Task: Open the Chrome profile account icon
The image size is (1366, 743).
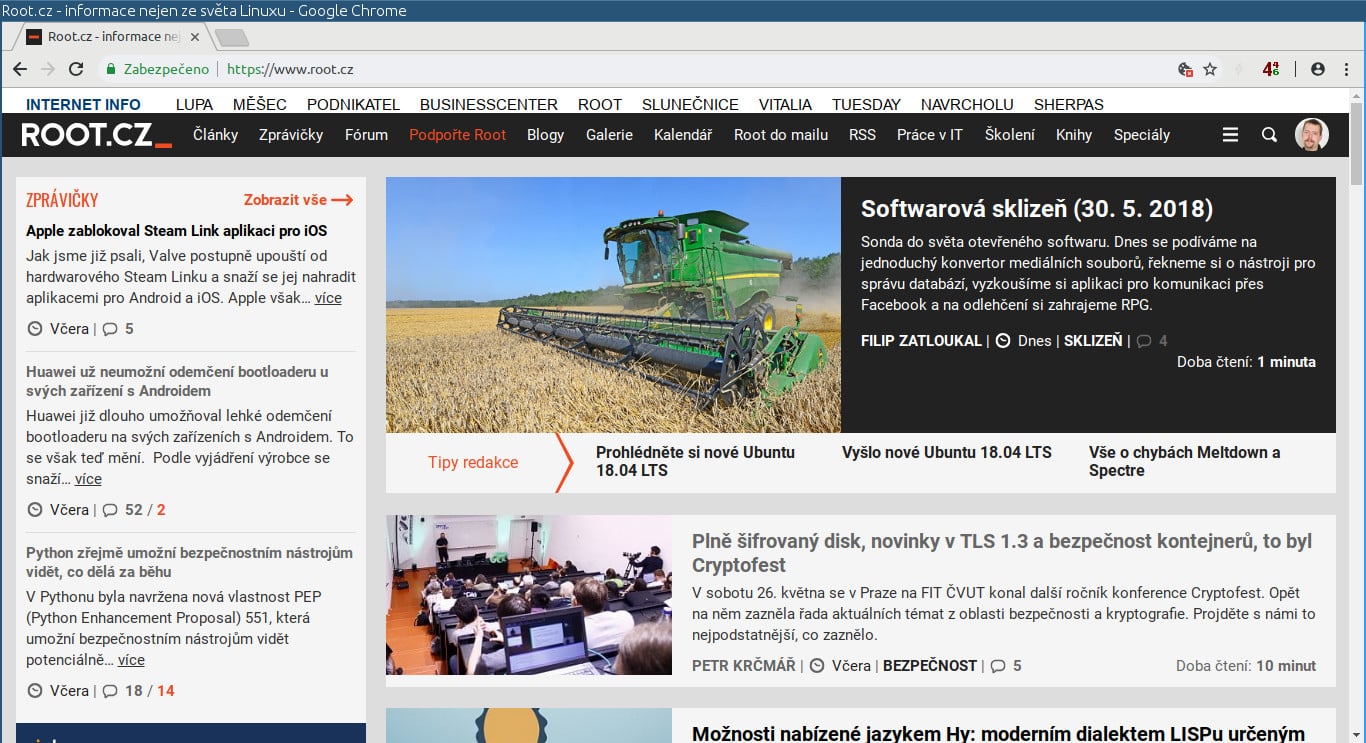Action: 1317,69
